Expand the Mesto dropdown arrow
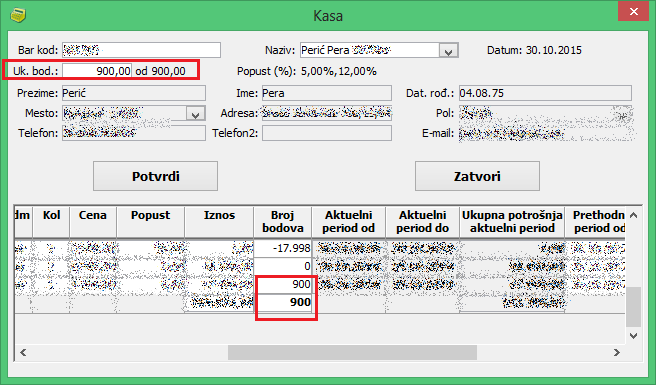 pyautogui.click(x=195, y=113)
